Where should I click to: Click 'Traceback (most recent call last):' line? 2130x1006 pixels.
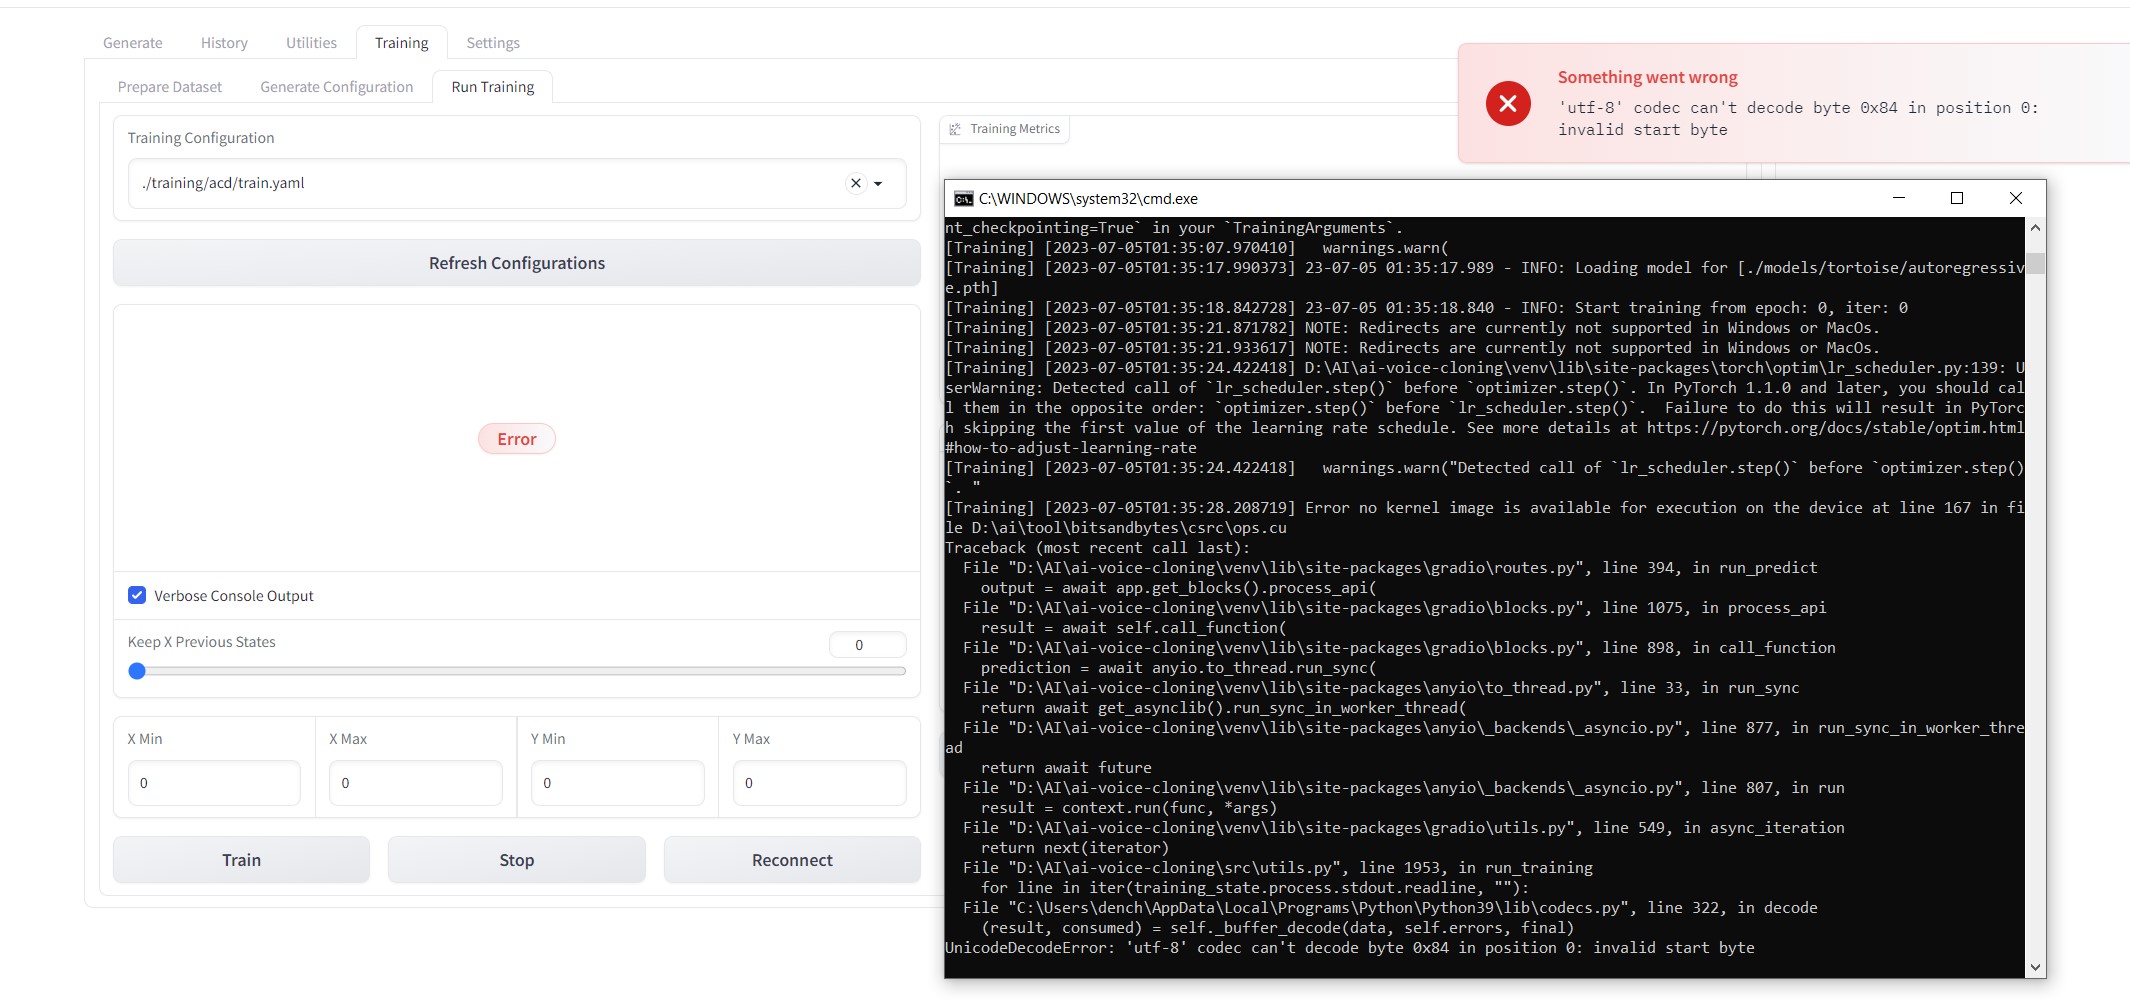point(1097,548)
